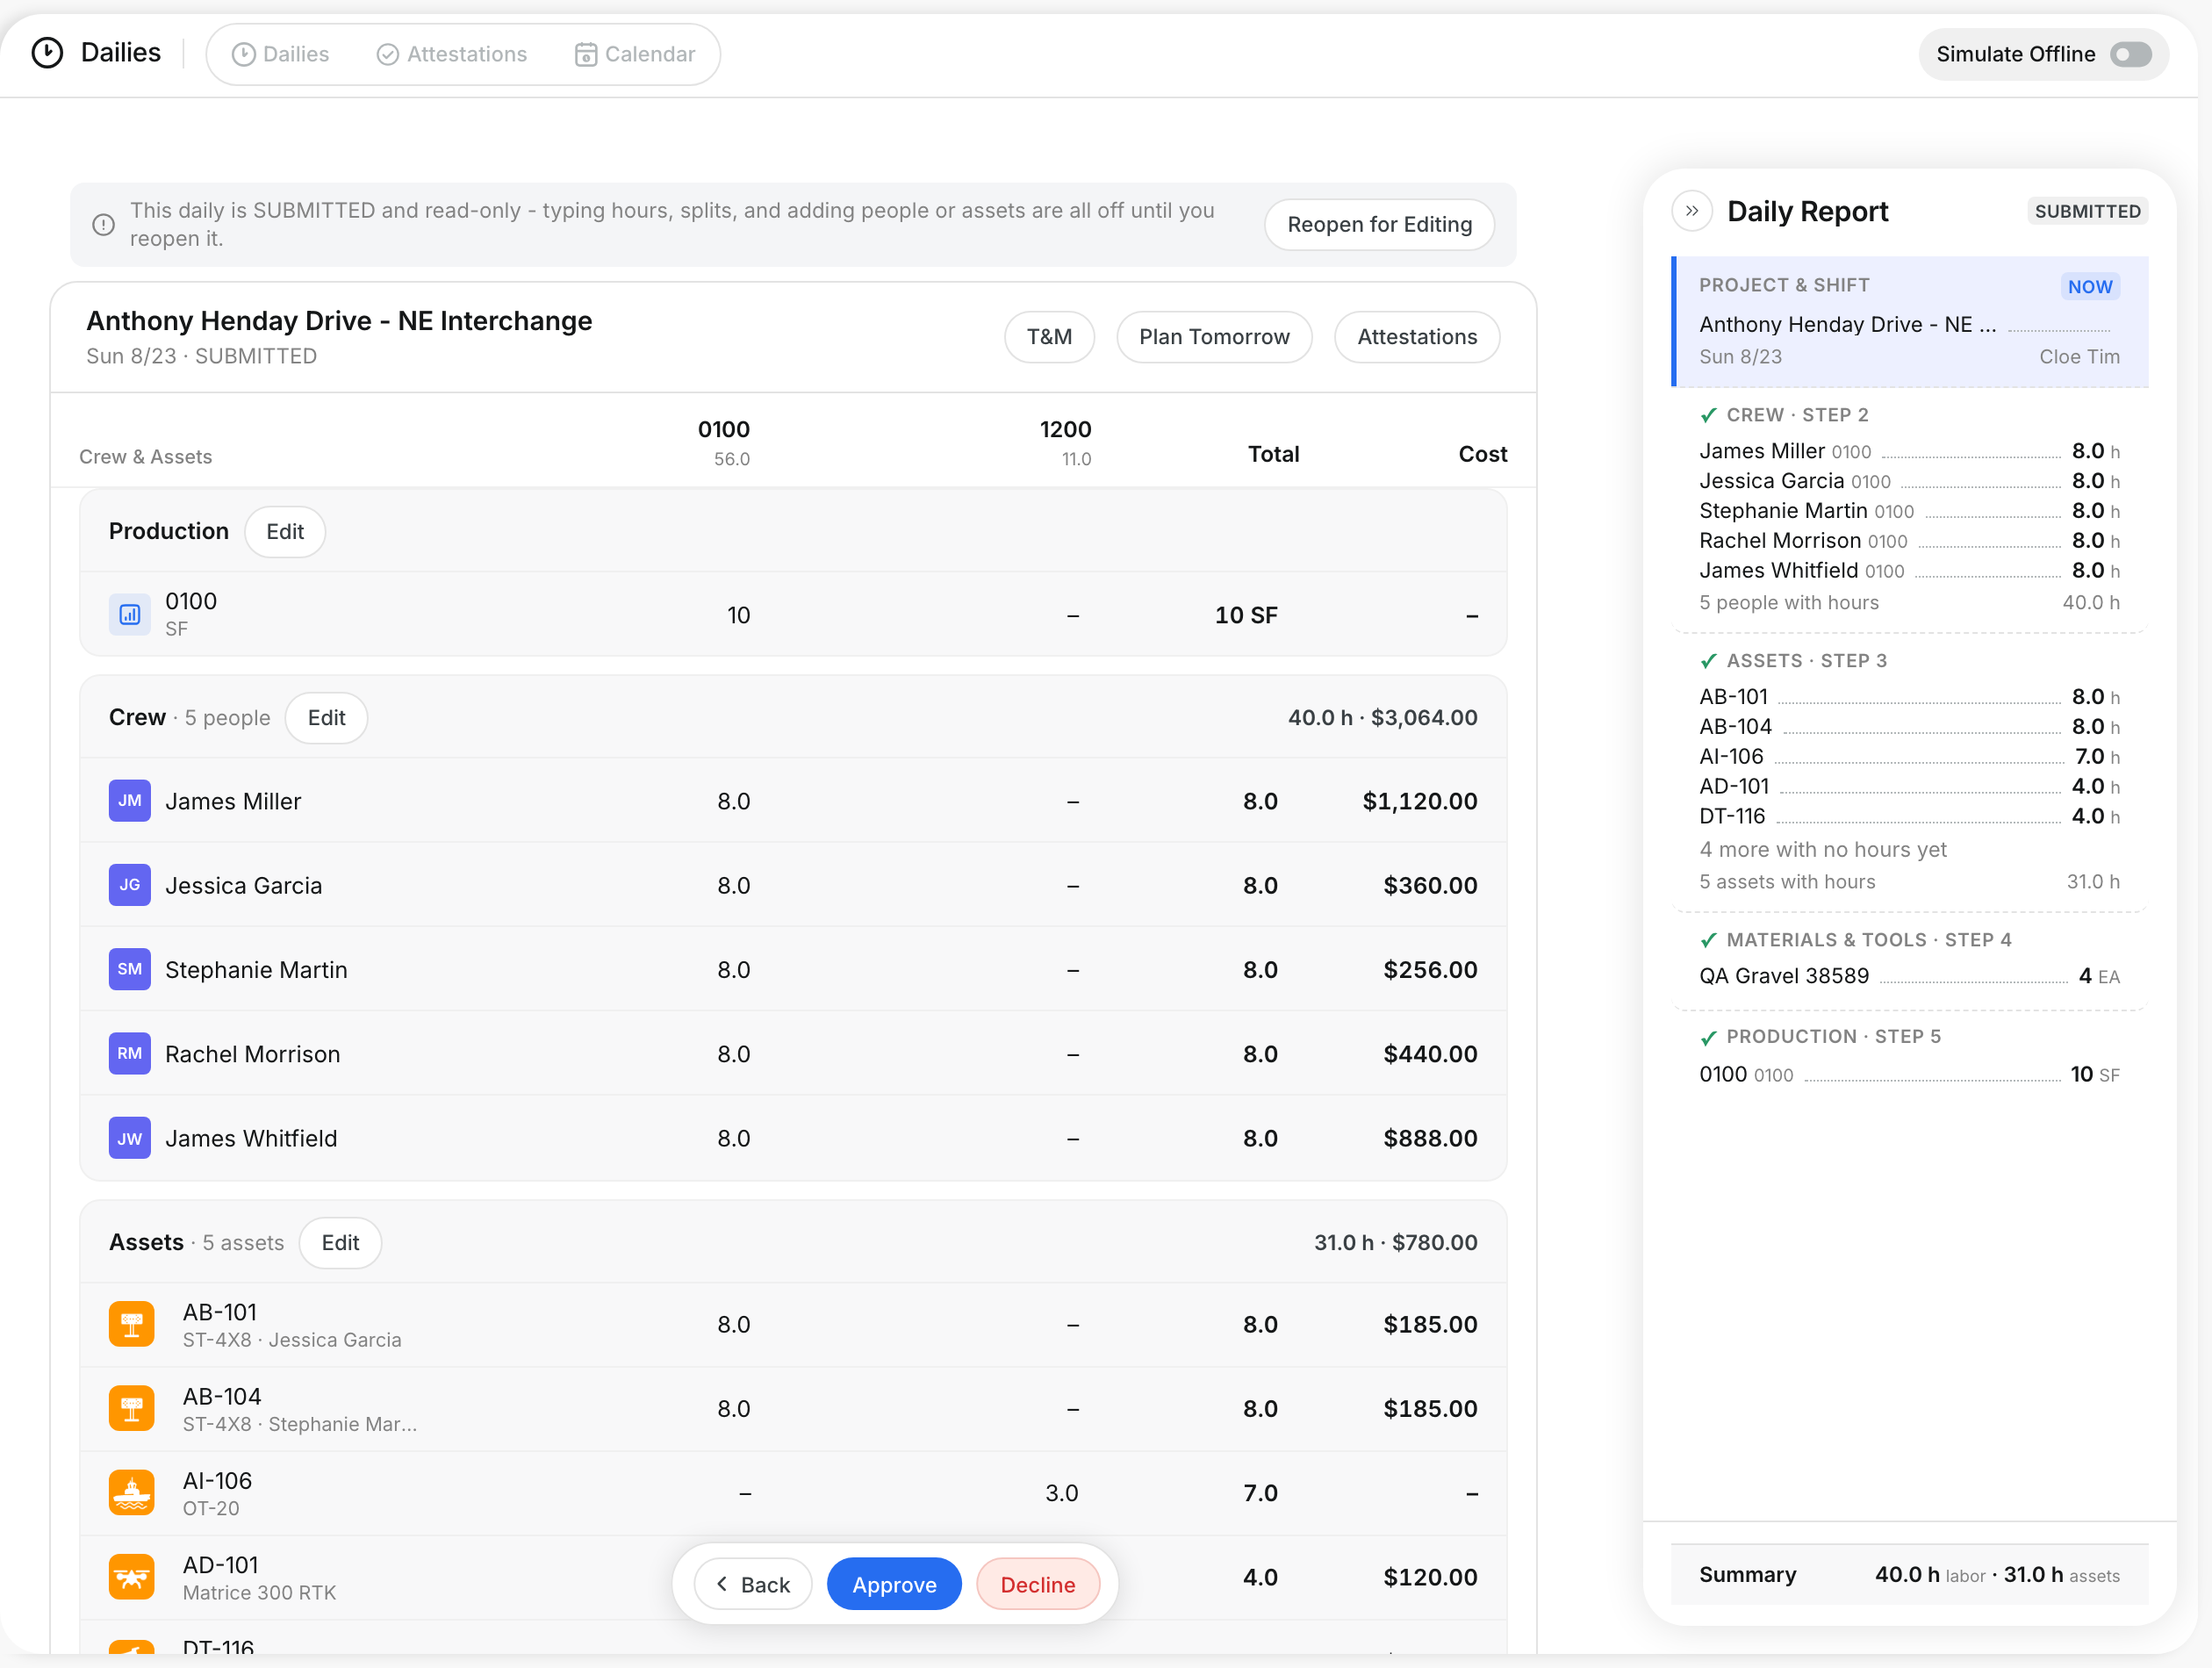
Task: Click QA Gravel 38589 material row
Action: 1910,976
